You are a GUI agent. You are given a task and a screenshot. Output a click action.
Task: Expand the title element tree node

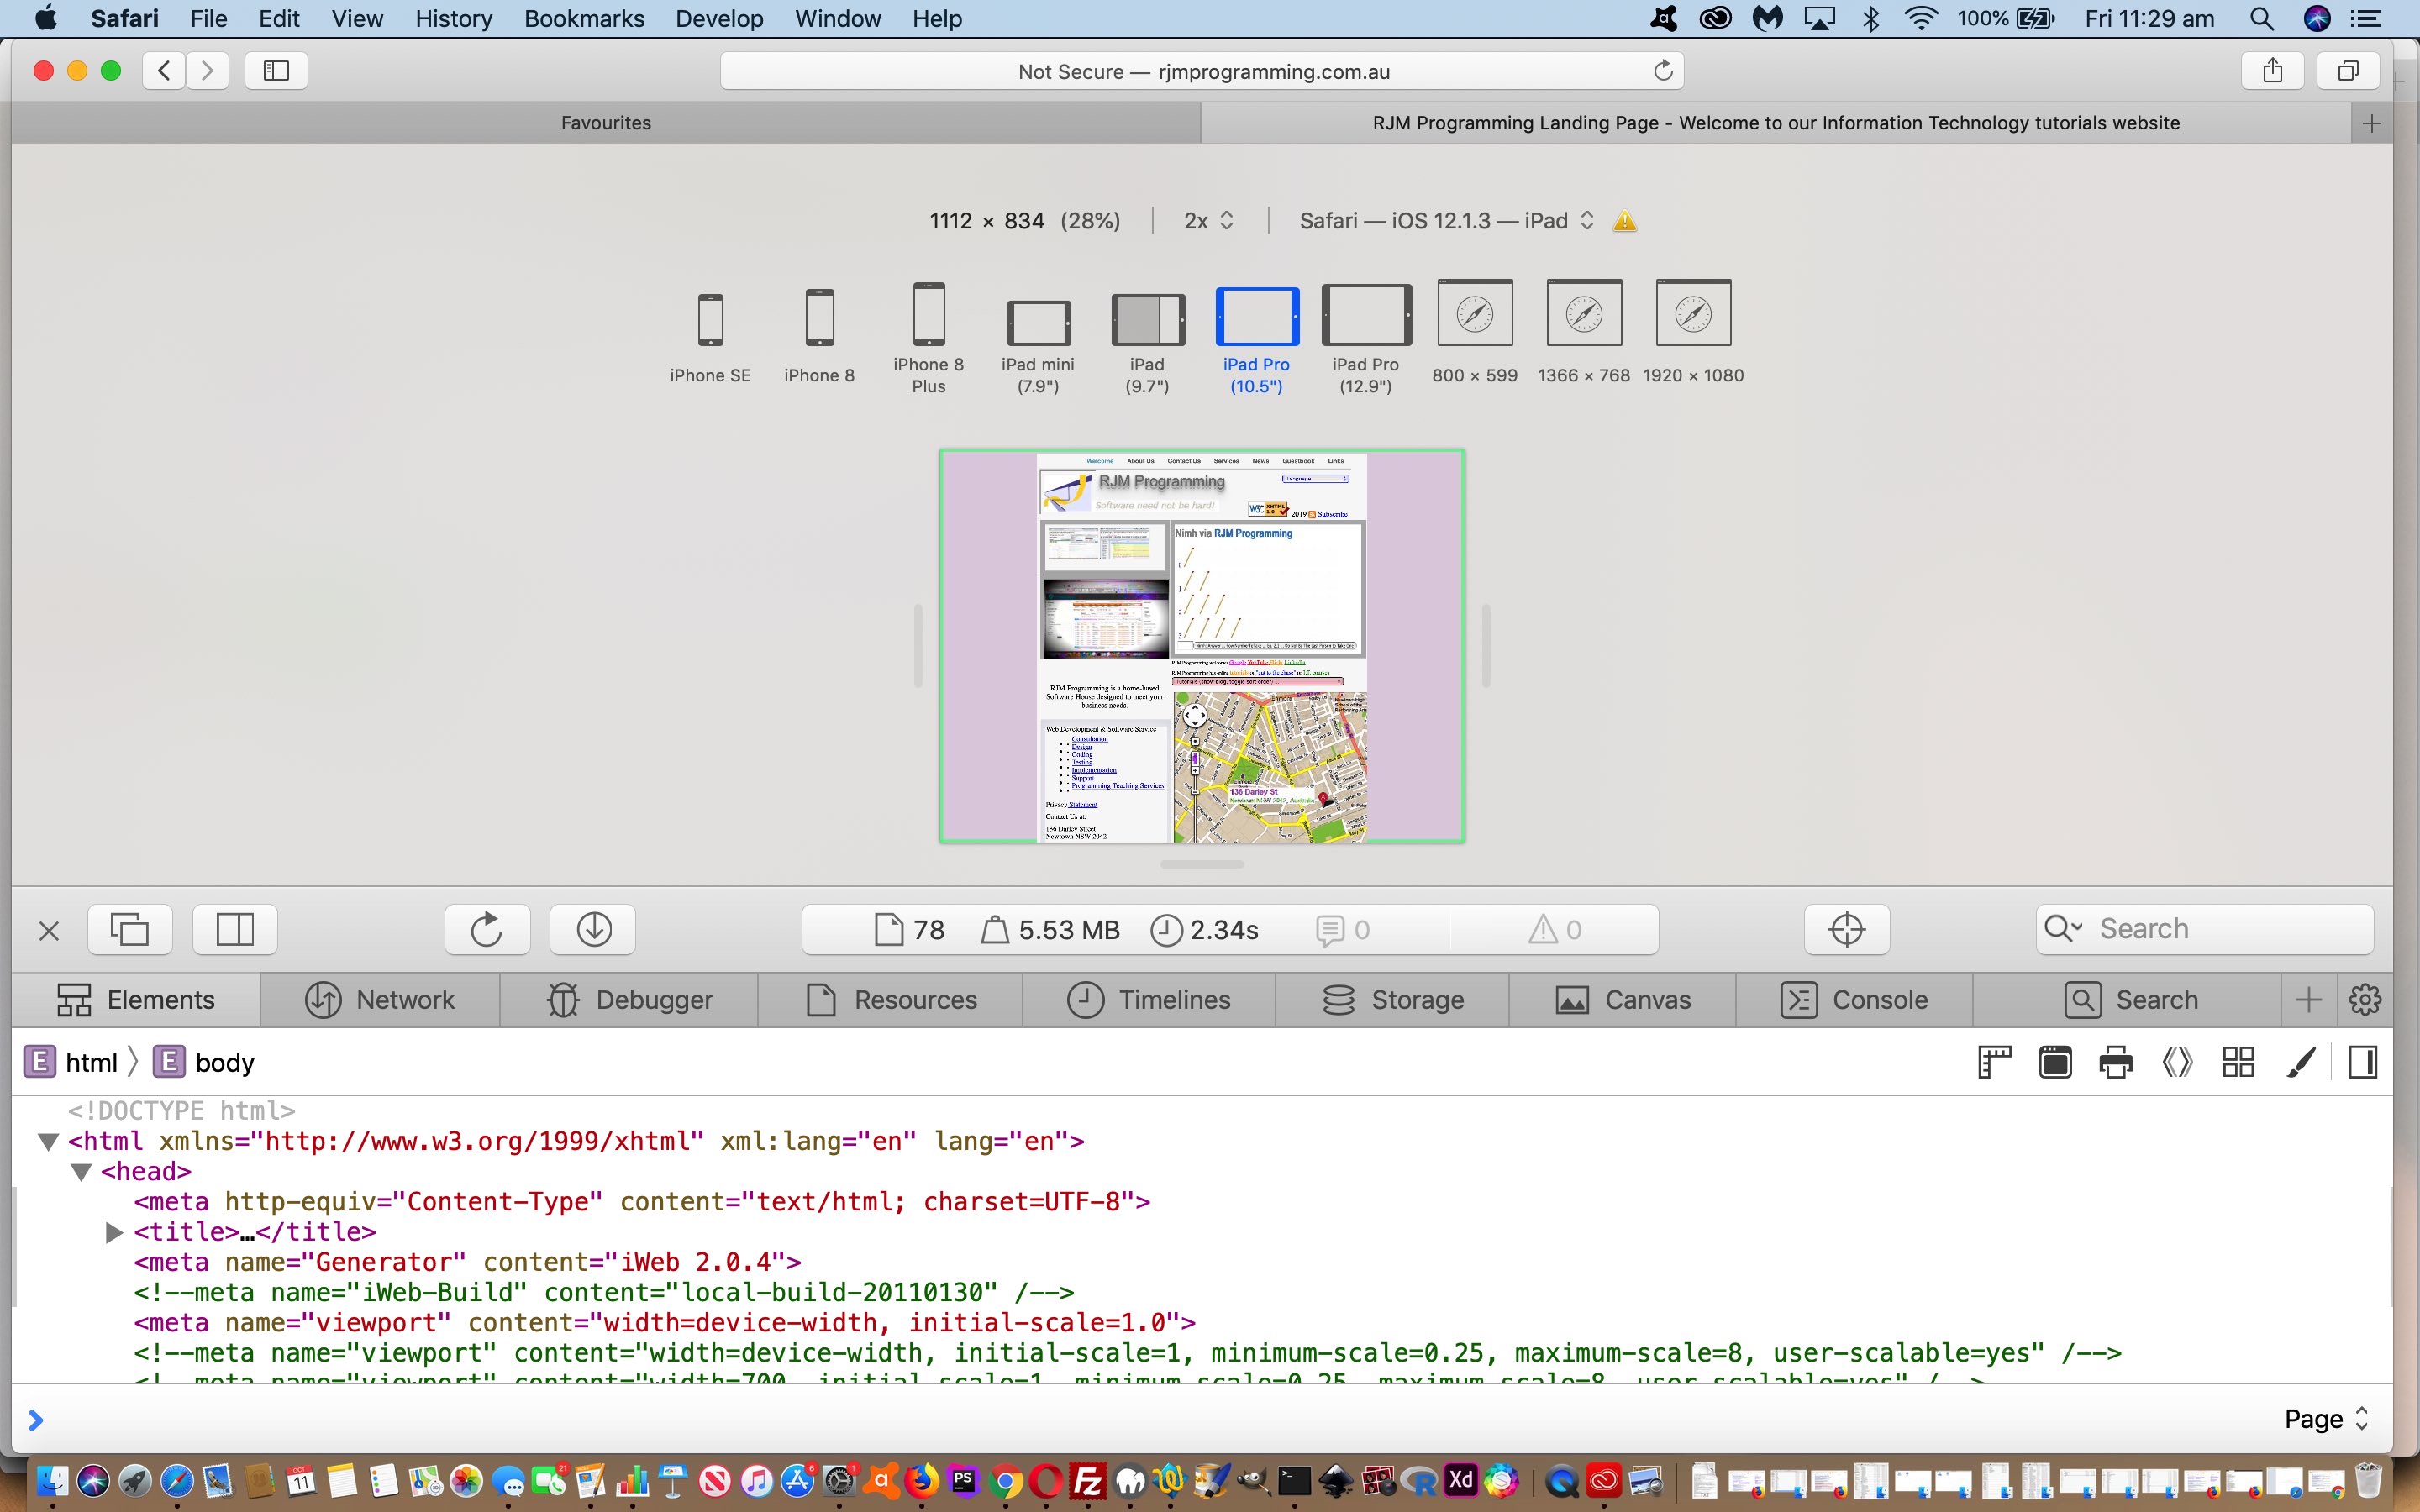tap(112, 1231)
